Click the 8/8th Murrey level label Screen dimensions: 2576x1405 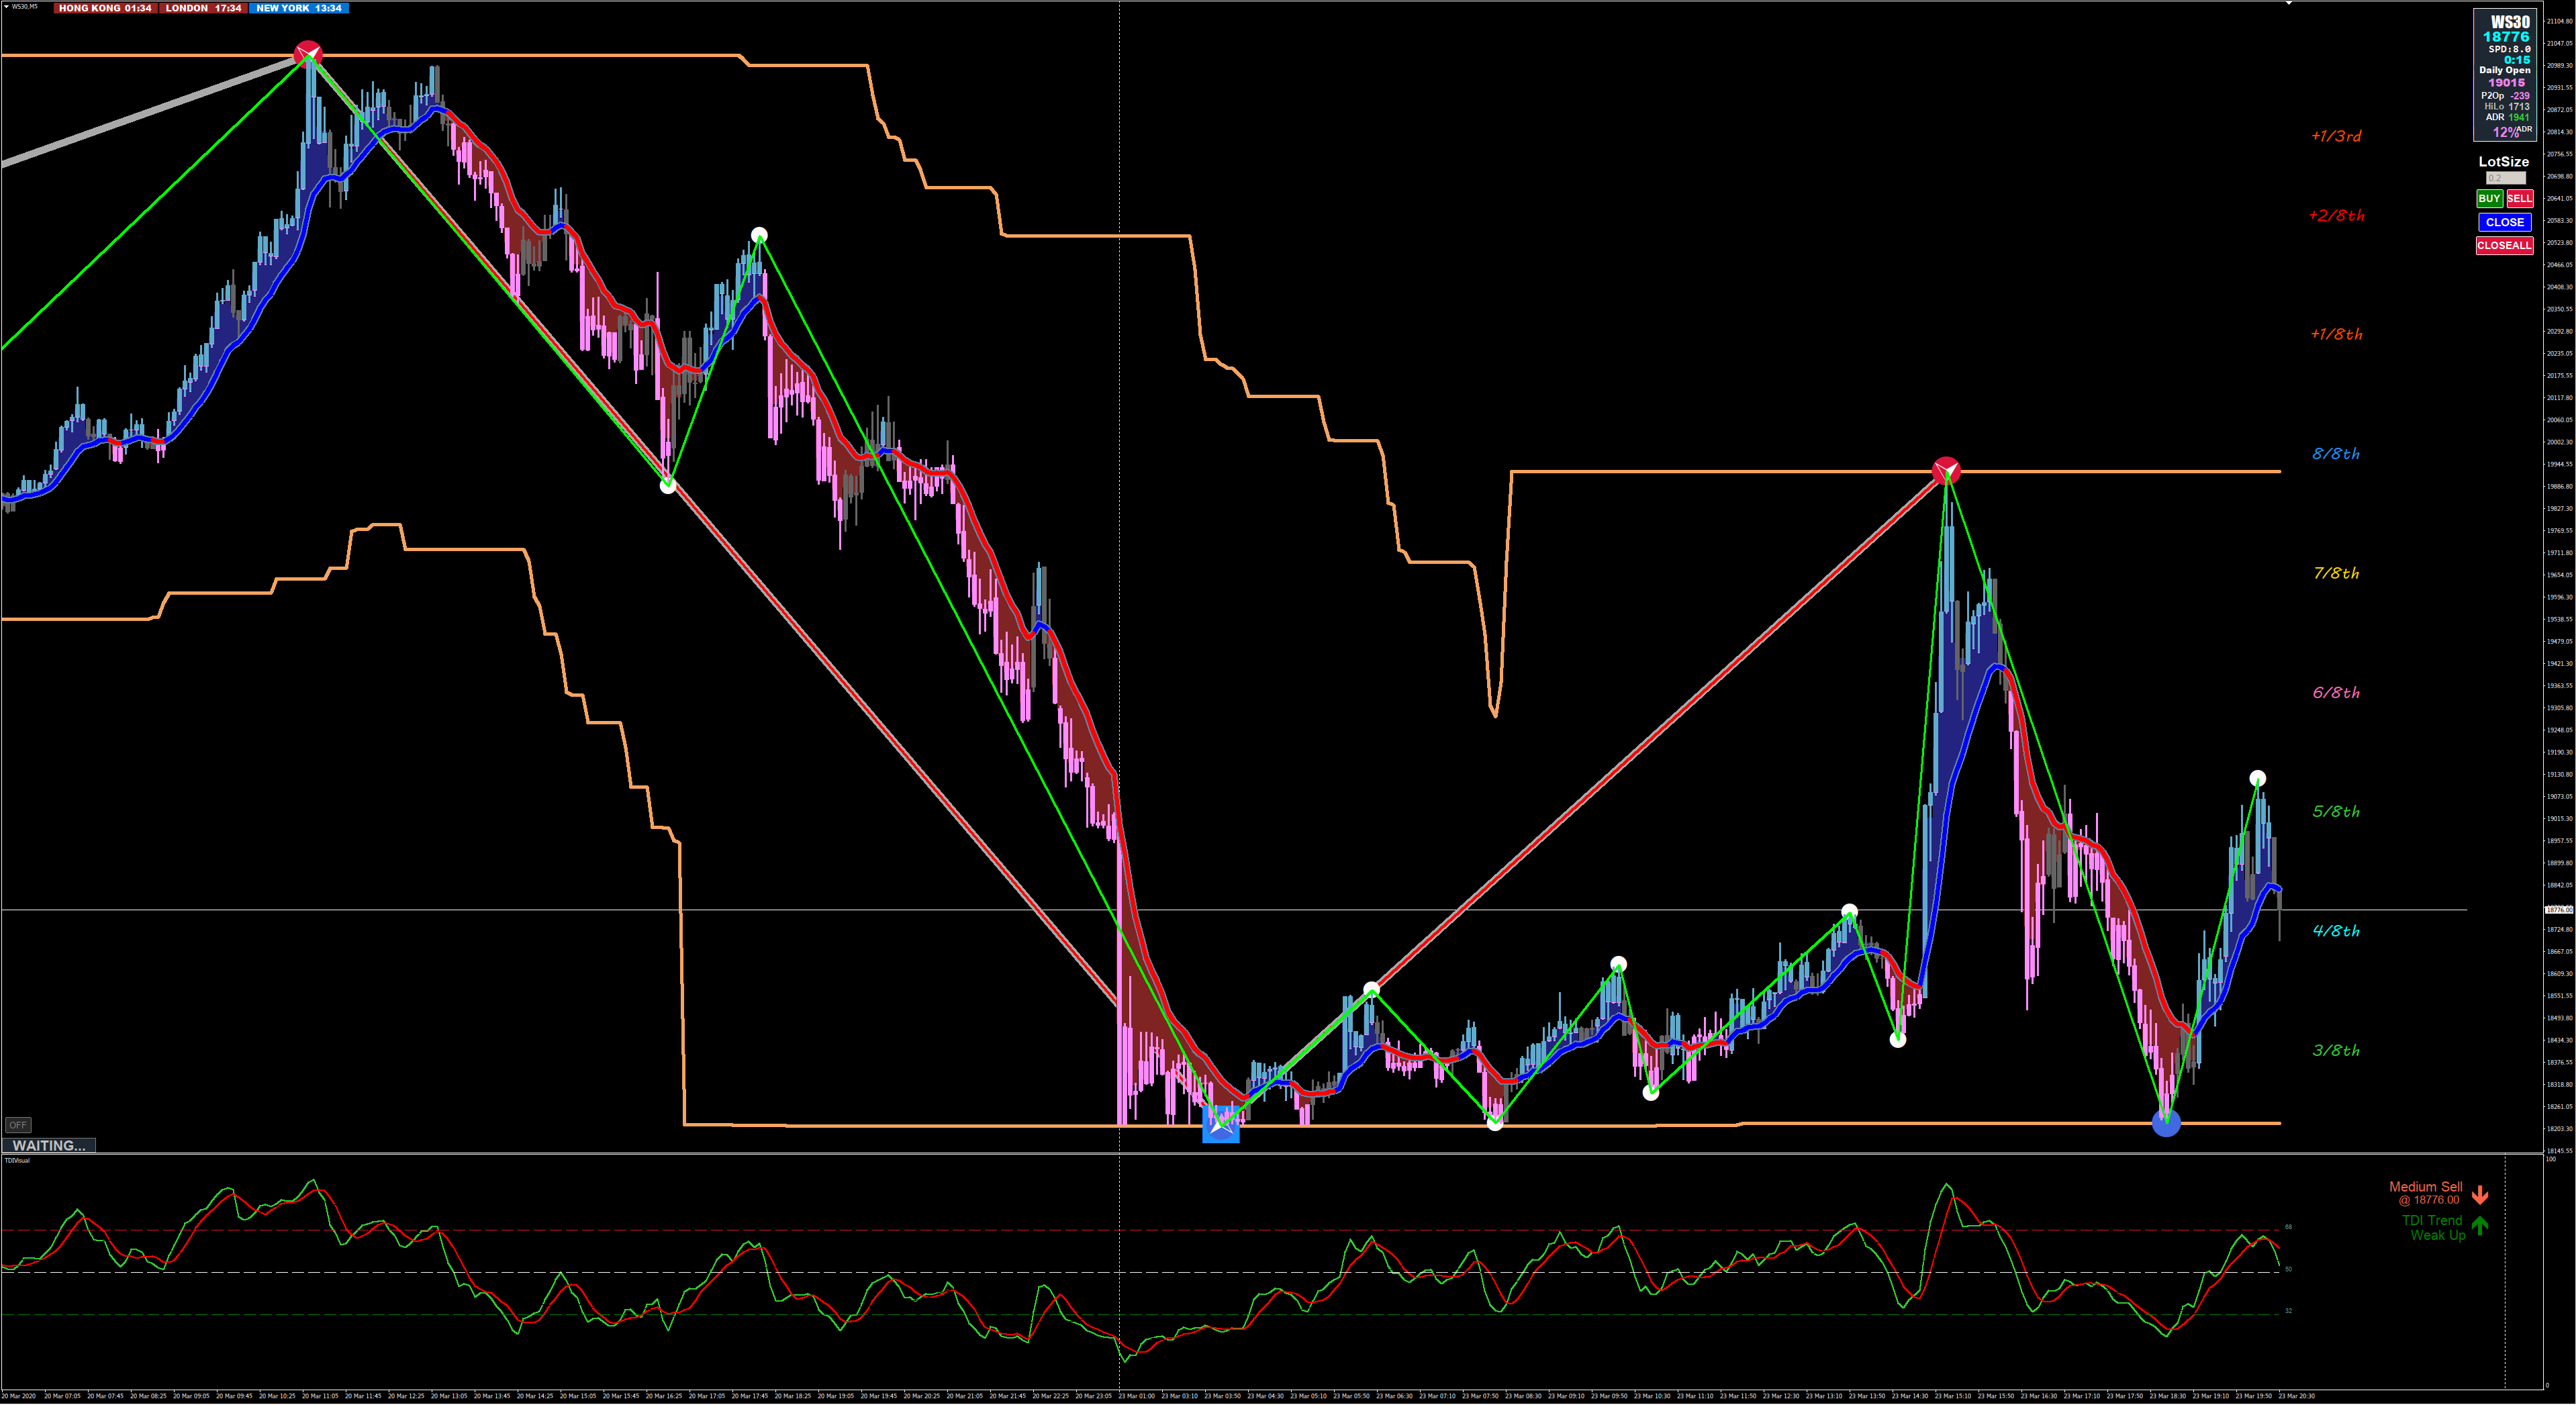pos(2335,454)
